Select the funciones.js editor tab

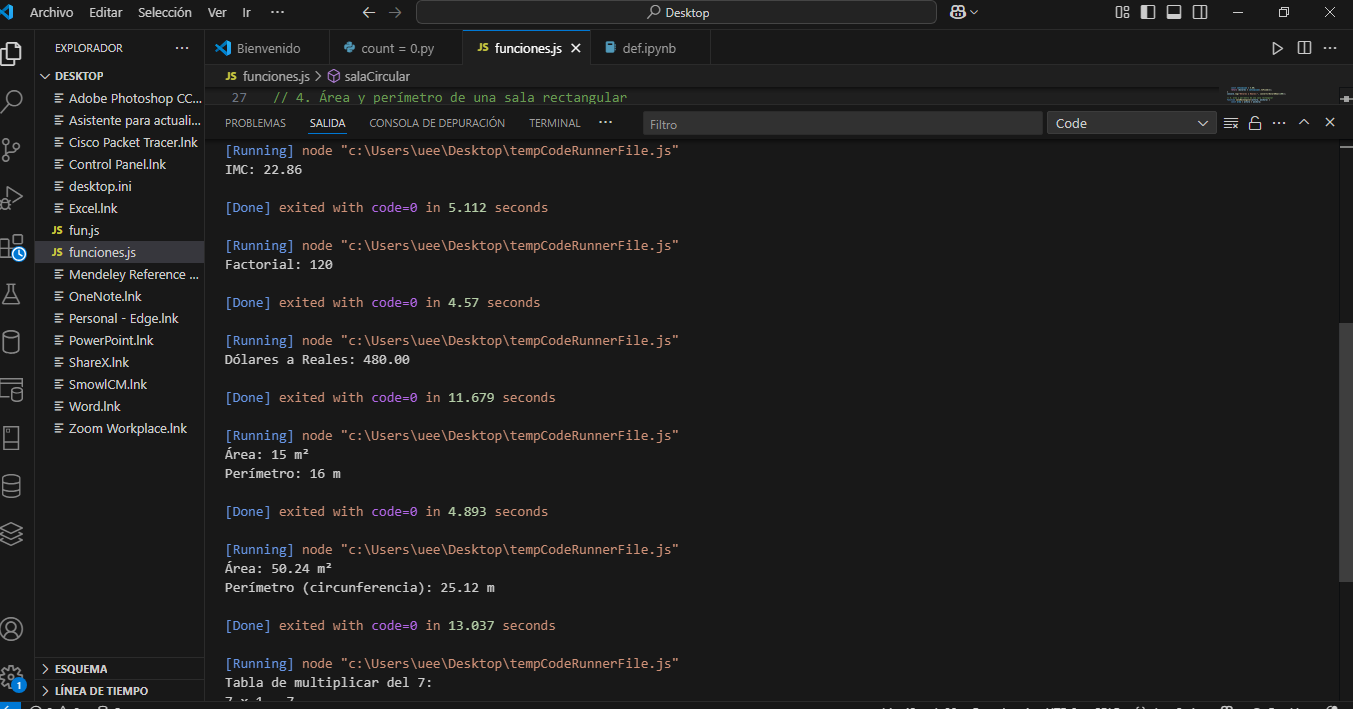click(x=527, y=48)
